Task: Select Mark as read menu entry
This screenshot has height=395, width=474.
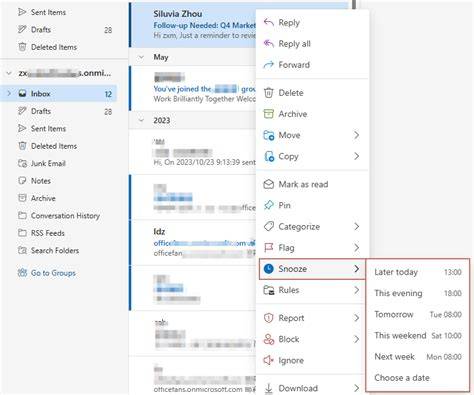Action: coord(312,184)
